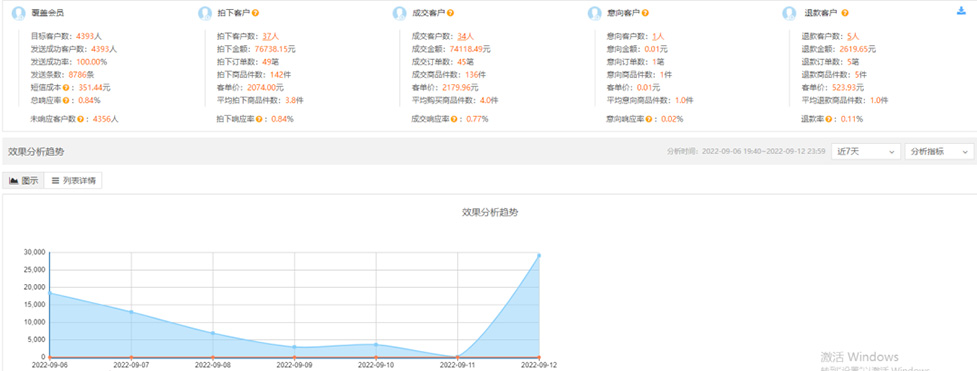Click the help icon beside 成交客户 heading
Image resolution: width=977 pixels, height=371 pixels.
point(450,12)
